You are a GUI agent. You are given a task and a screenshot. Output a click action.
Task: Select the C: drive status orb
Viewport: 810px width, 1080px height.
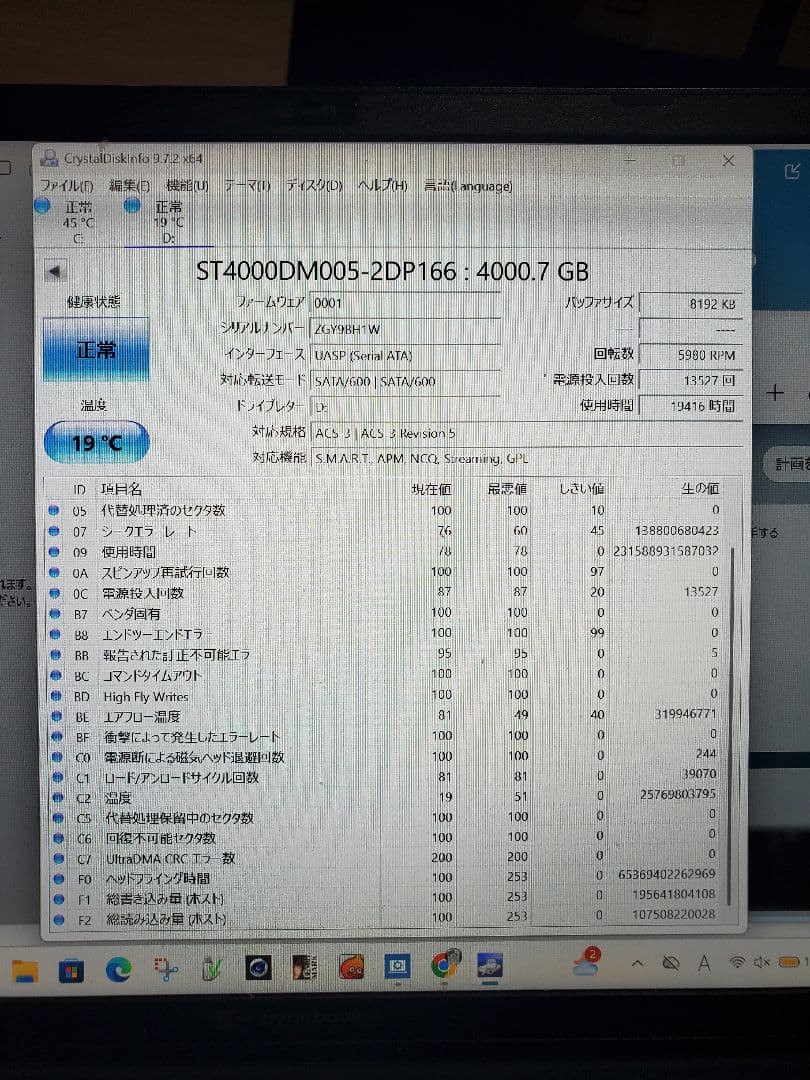pyautogui.click(x=42, y=205)
